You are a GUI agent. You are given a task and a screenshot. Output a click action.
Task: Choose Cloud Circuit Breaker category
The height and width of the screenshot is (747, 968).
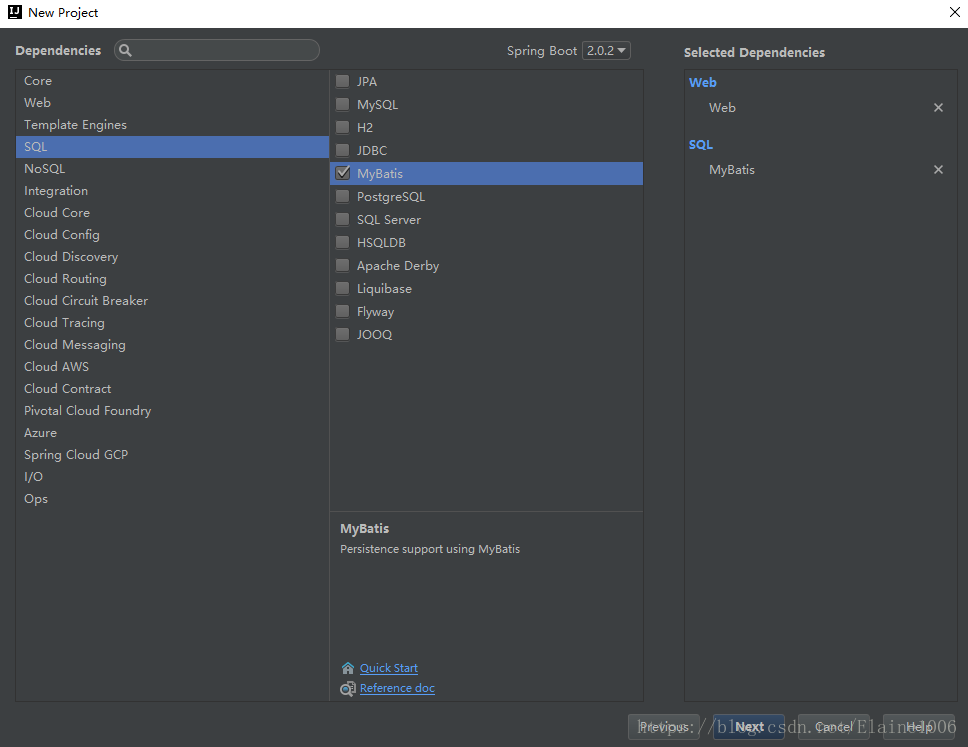click(x=172, y=301)
